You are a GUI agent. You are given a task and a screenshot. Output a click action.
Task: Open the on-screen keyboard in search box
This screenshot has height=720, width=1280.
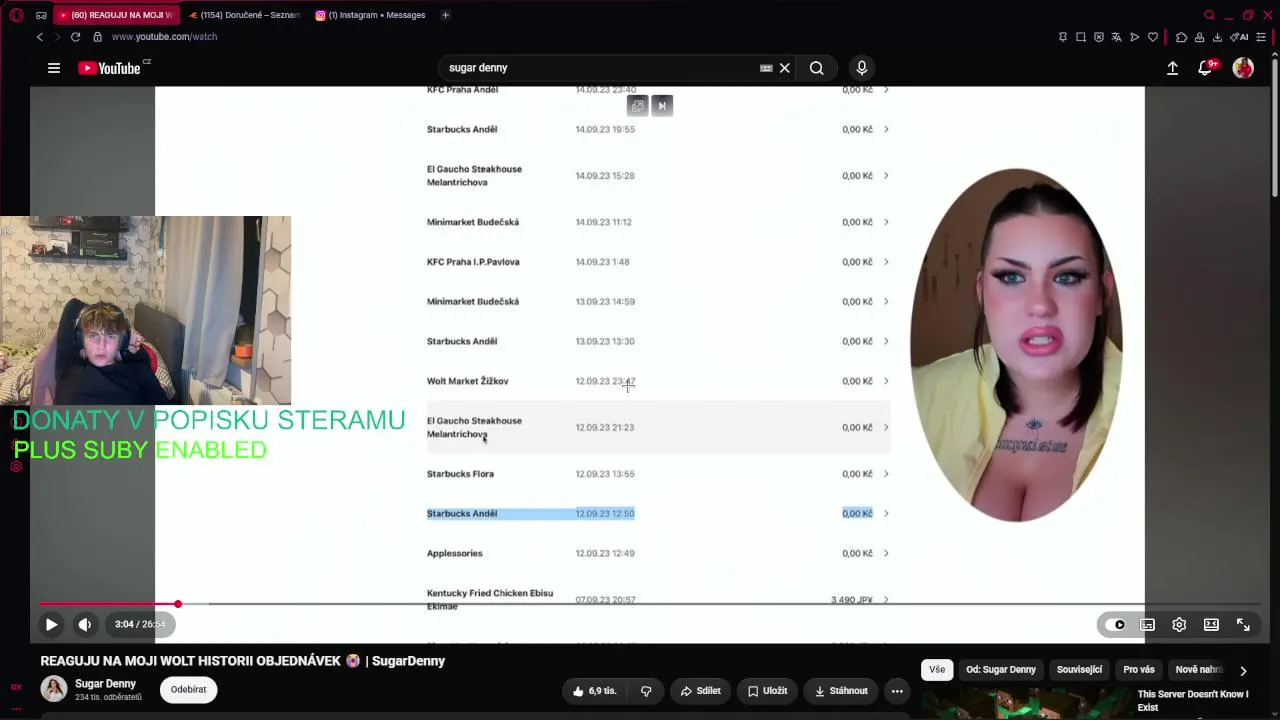click(x=766, y=68)
